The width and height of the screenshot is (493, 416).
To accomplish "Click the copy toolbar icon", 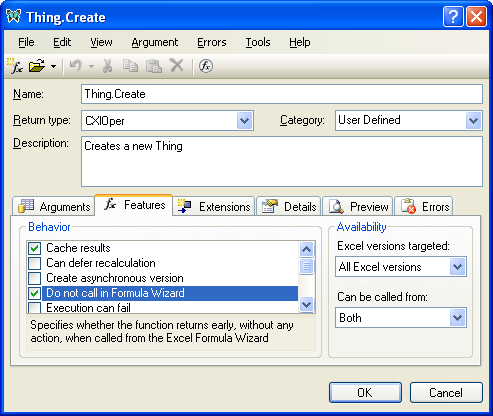I will pyautogui.click(x=130, y=66).
